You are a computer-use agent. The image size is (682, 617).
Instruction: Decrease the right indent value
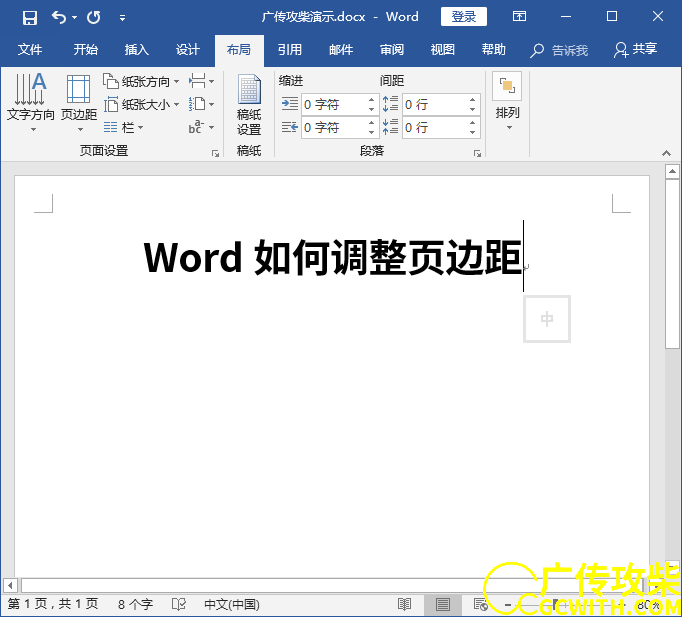coord(371,133)
